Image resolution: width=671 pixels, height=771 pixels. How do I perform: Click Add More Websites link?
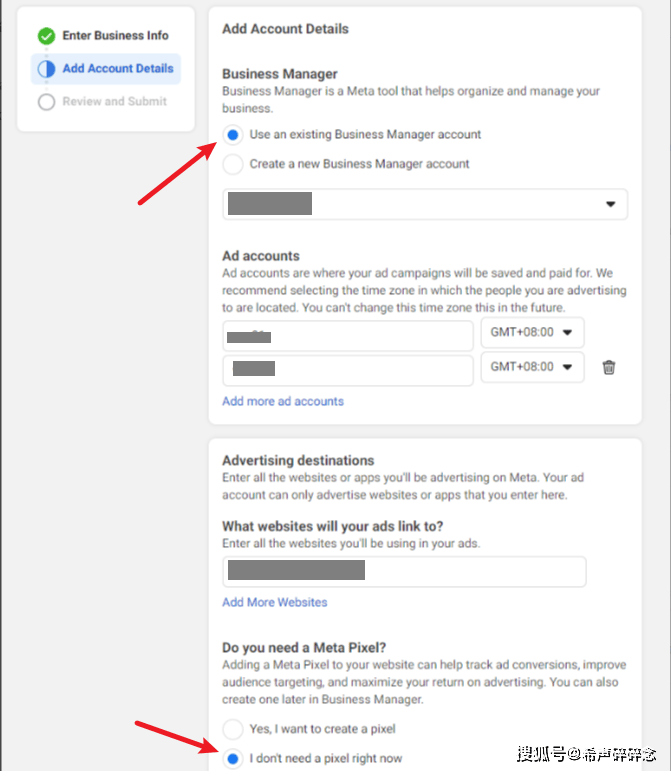[x=275, y=602]
